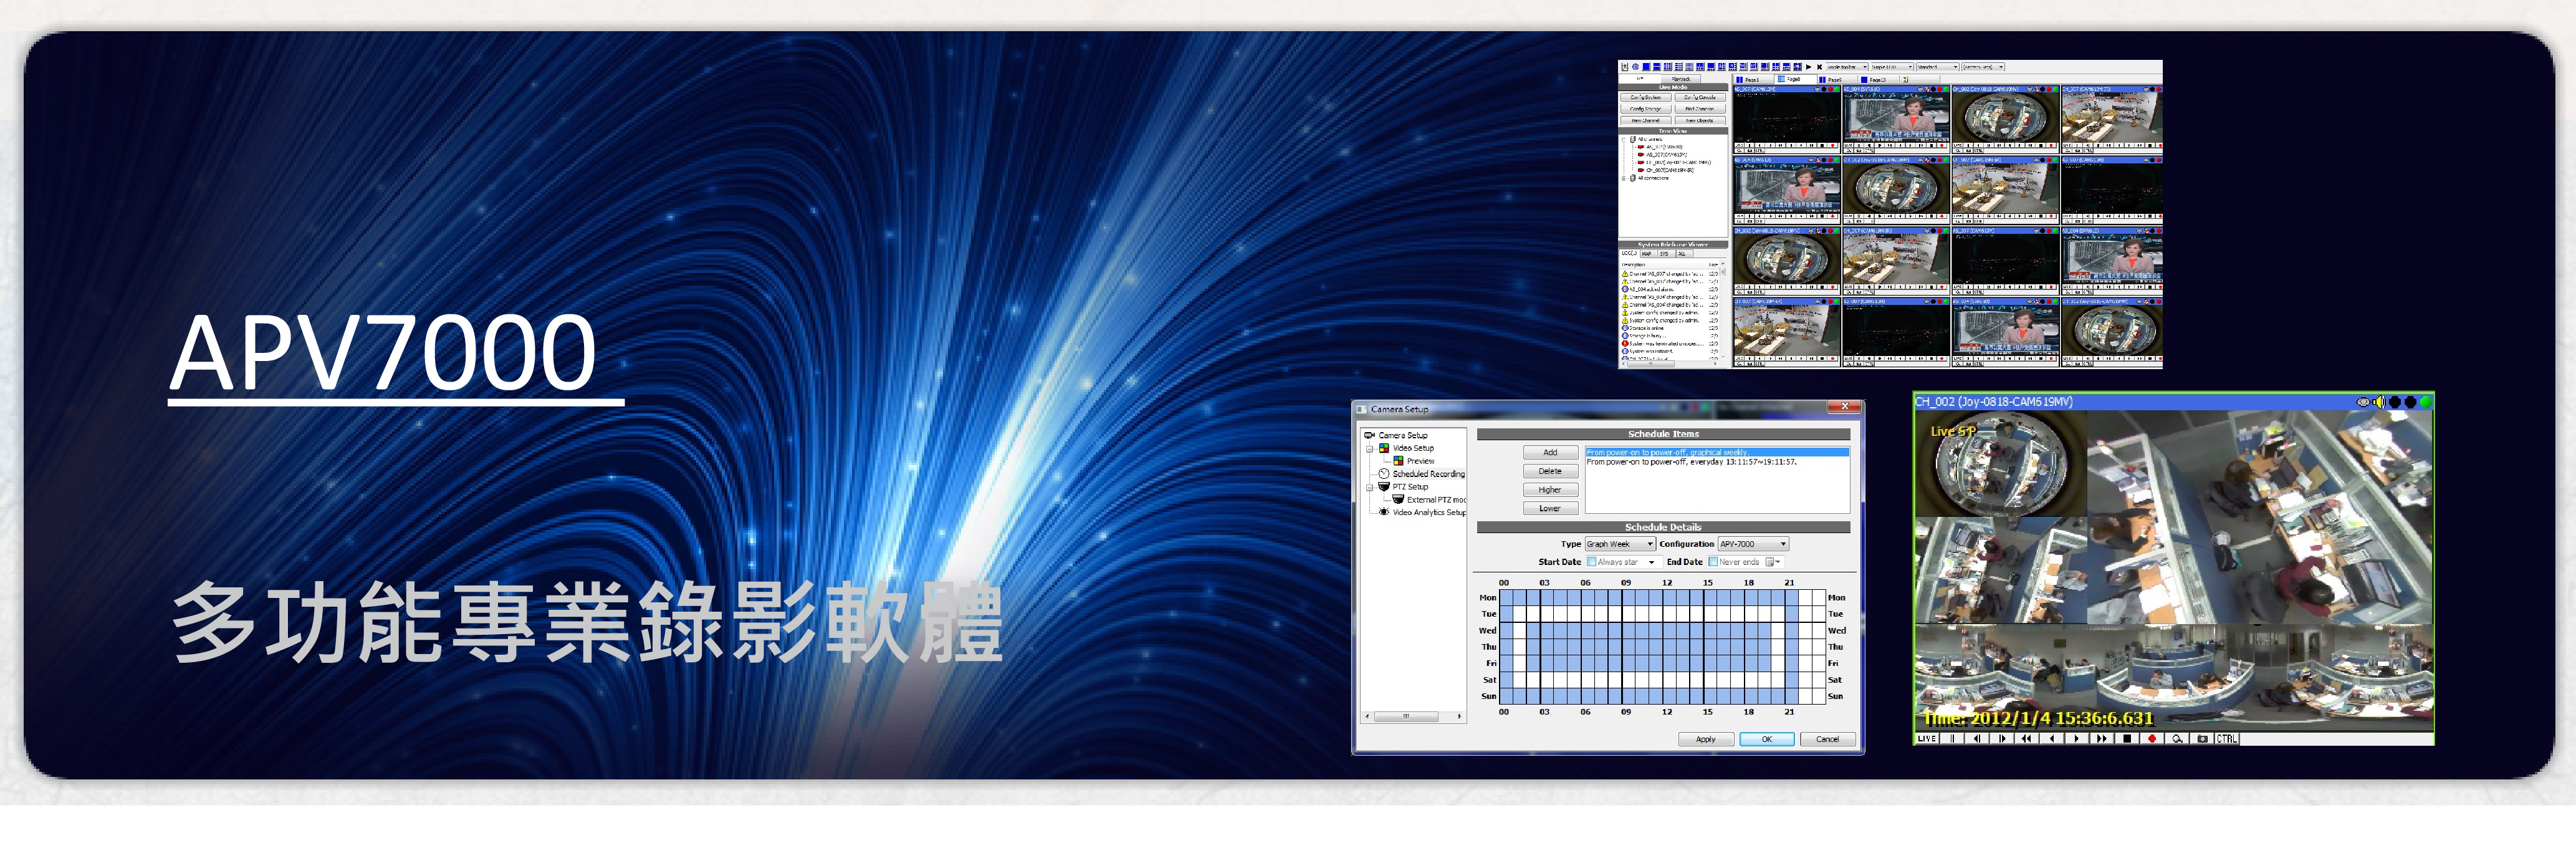The height and width of the screenshot is (848, 2576).
Task: Click the stop button in CH_002 viewer
Action: click(2127, 739)
